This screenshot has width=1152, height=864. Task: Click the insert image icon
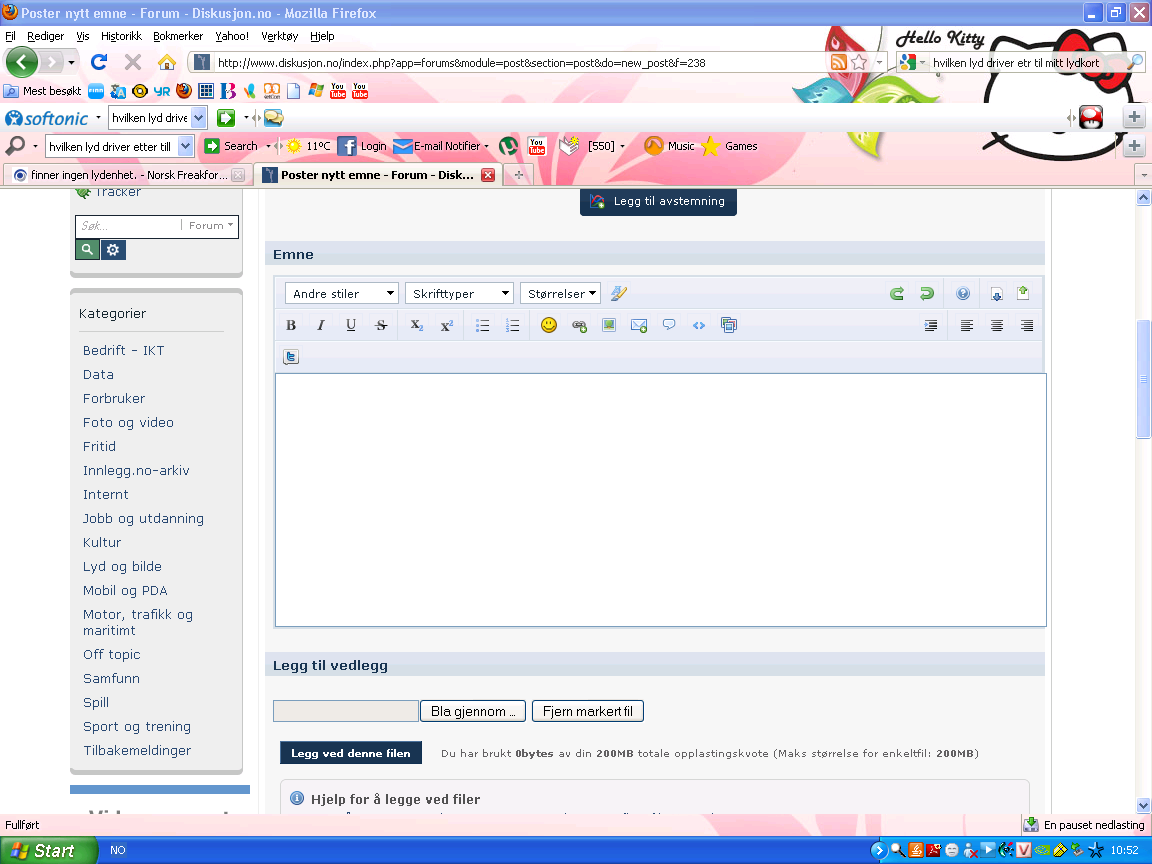pyautogui.click(x=609, y=325)
